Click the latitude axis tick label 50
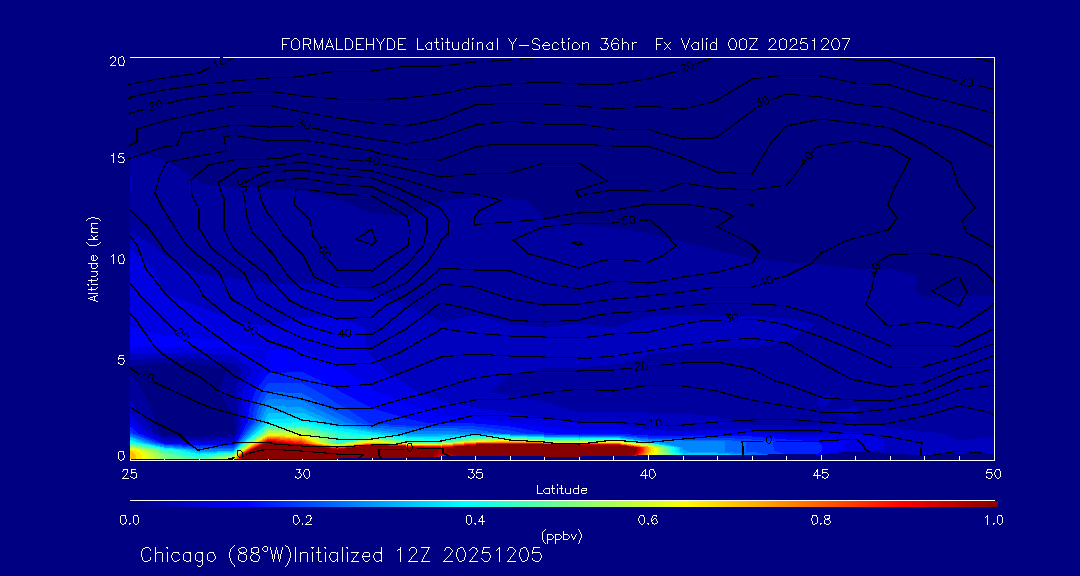The height and width of the screenshot is (576, 1080). (993, 473)
